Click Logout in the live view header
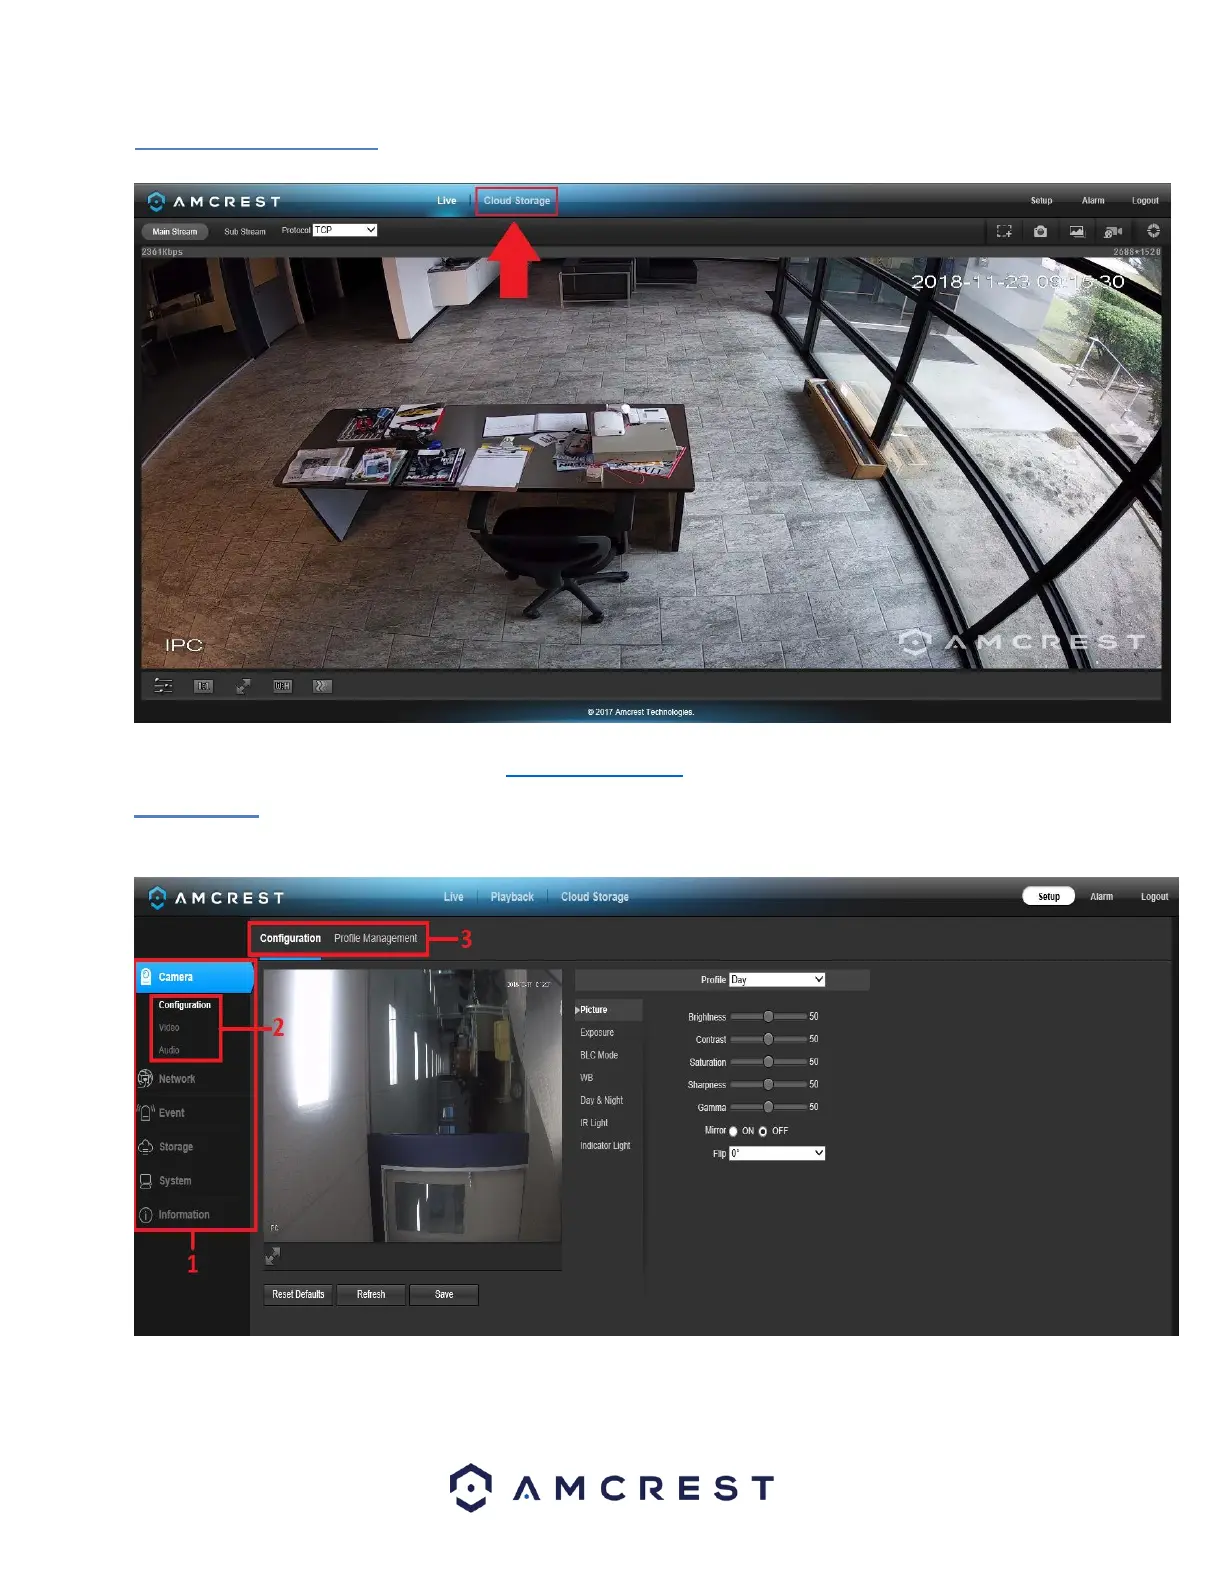The image size is (1224, 1584). (x=1145, y=201)
